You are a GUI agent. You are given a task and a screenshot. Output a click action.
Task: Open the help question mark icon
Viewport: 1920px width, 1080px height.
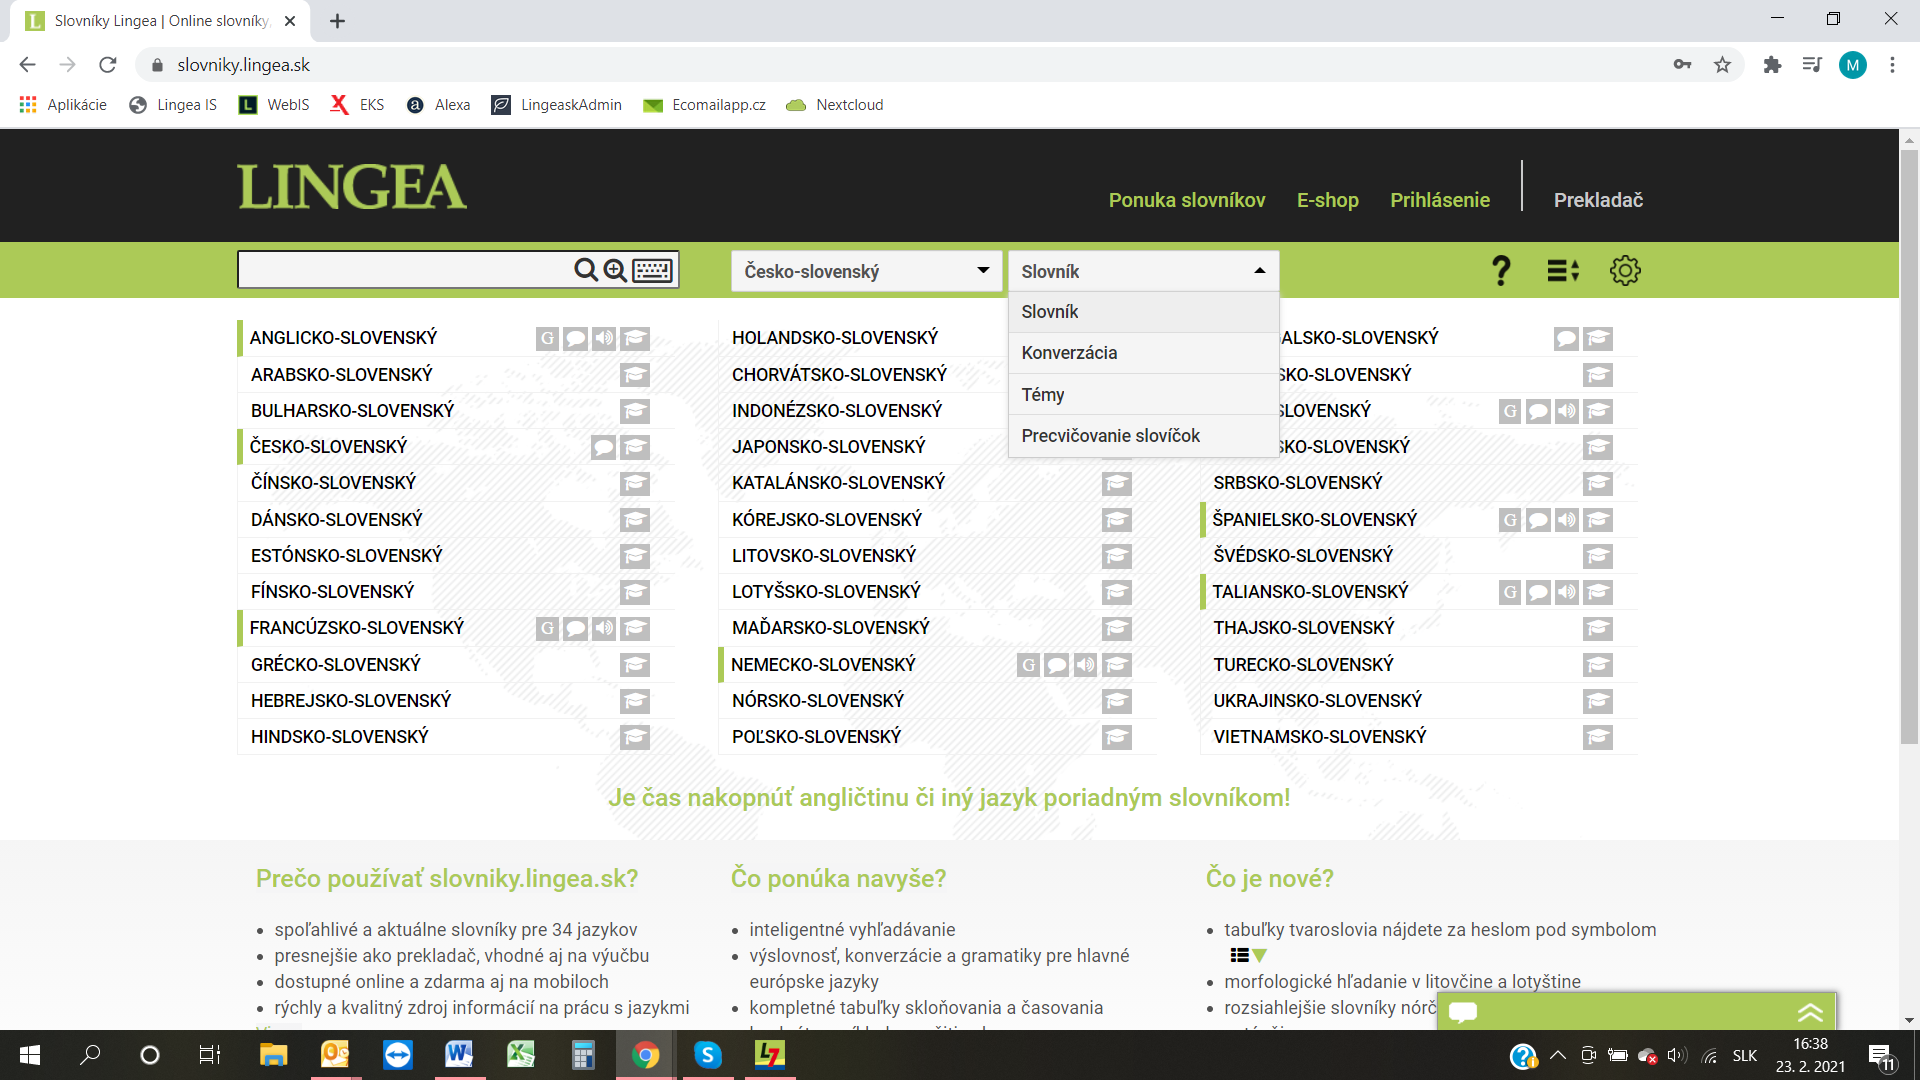click(x=1500, y=270)
